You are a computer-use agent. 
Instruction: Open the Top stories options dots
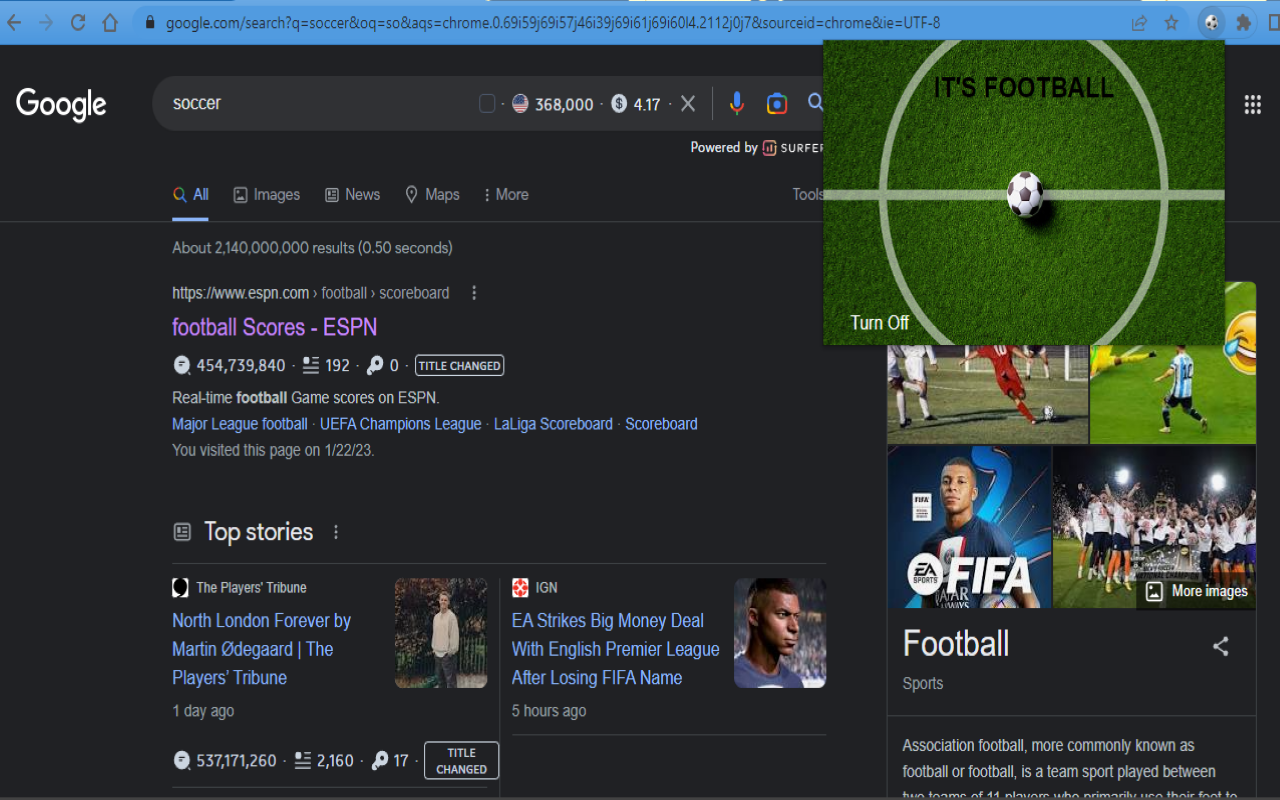pos(336,532)
